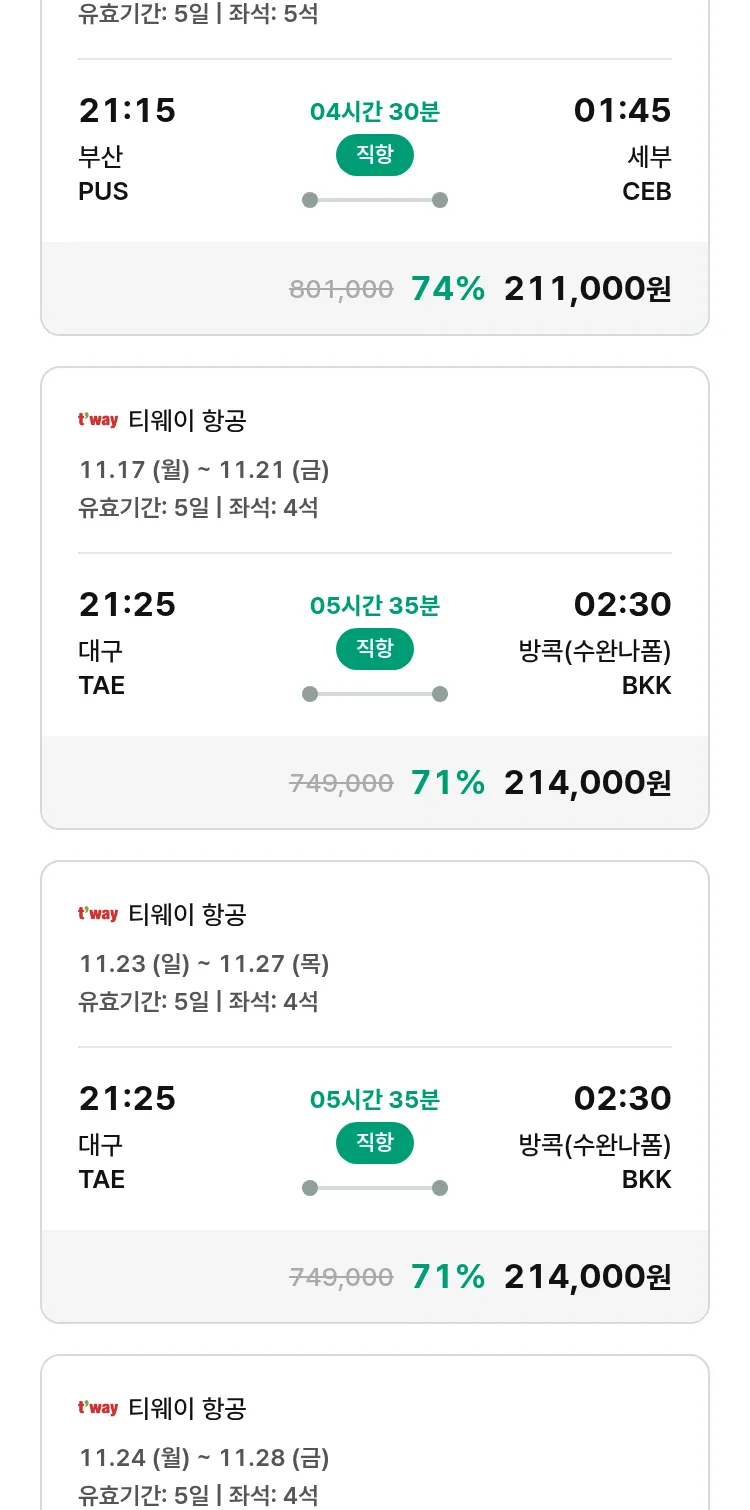Tap the 직항 badge on the 11.17 Bangkok flight
The height and width of the screenshot is (1510, 750).
point(374,649)
